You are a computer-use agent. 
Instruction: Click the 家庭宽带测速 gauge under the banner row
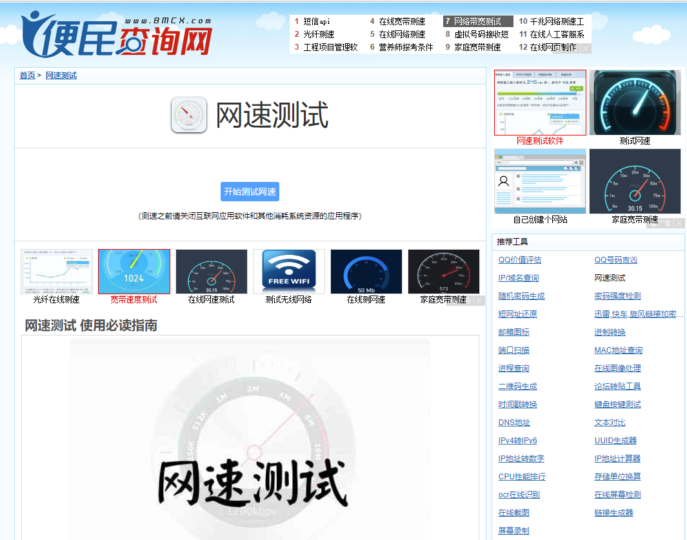click(443, 271)
